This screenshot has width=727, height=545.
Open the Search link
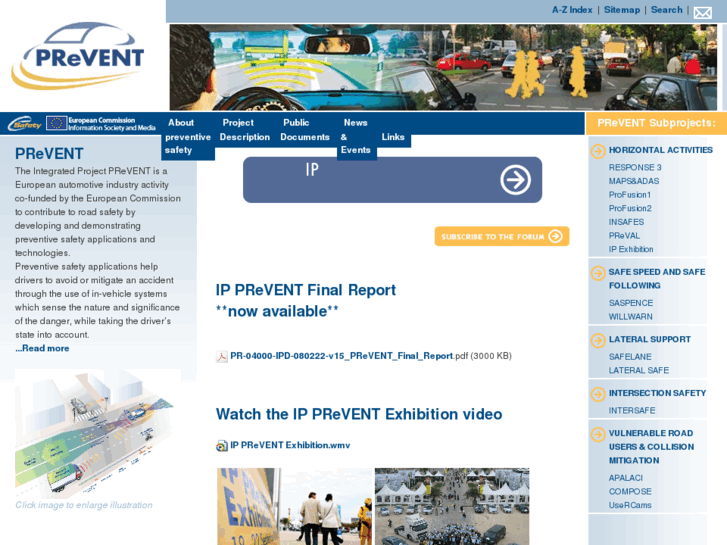pos(666,10)
